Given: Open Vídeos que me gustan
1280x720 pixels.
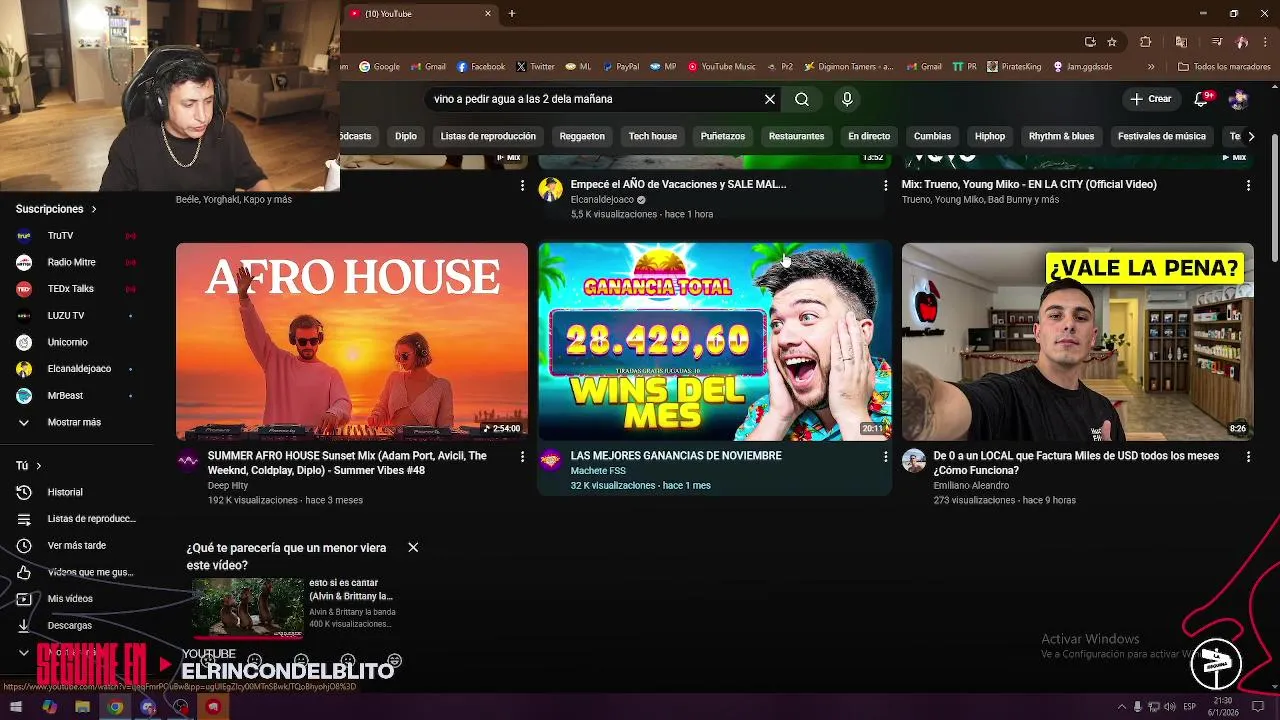Looking at the screenshot, I should pyautogui.click(x=77, y=572).
